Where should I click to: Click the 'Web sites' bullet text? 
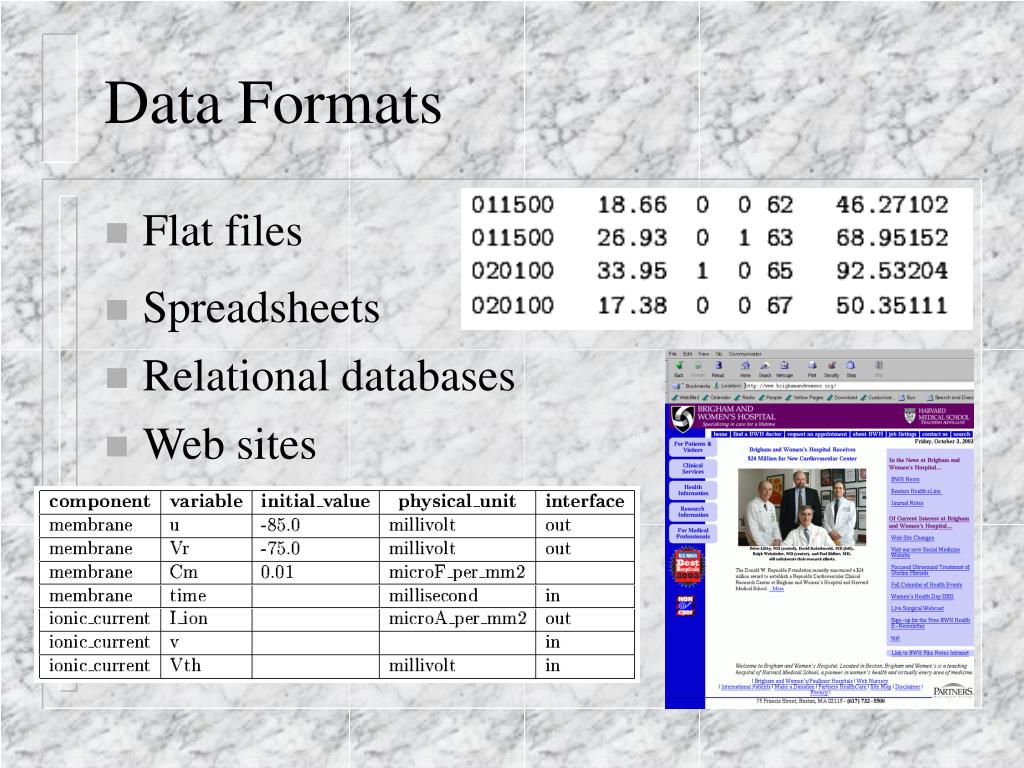point(230,445)
